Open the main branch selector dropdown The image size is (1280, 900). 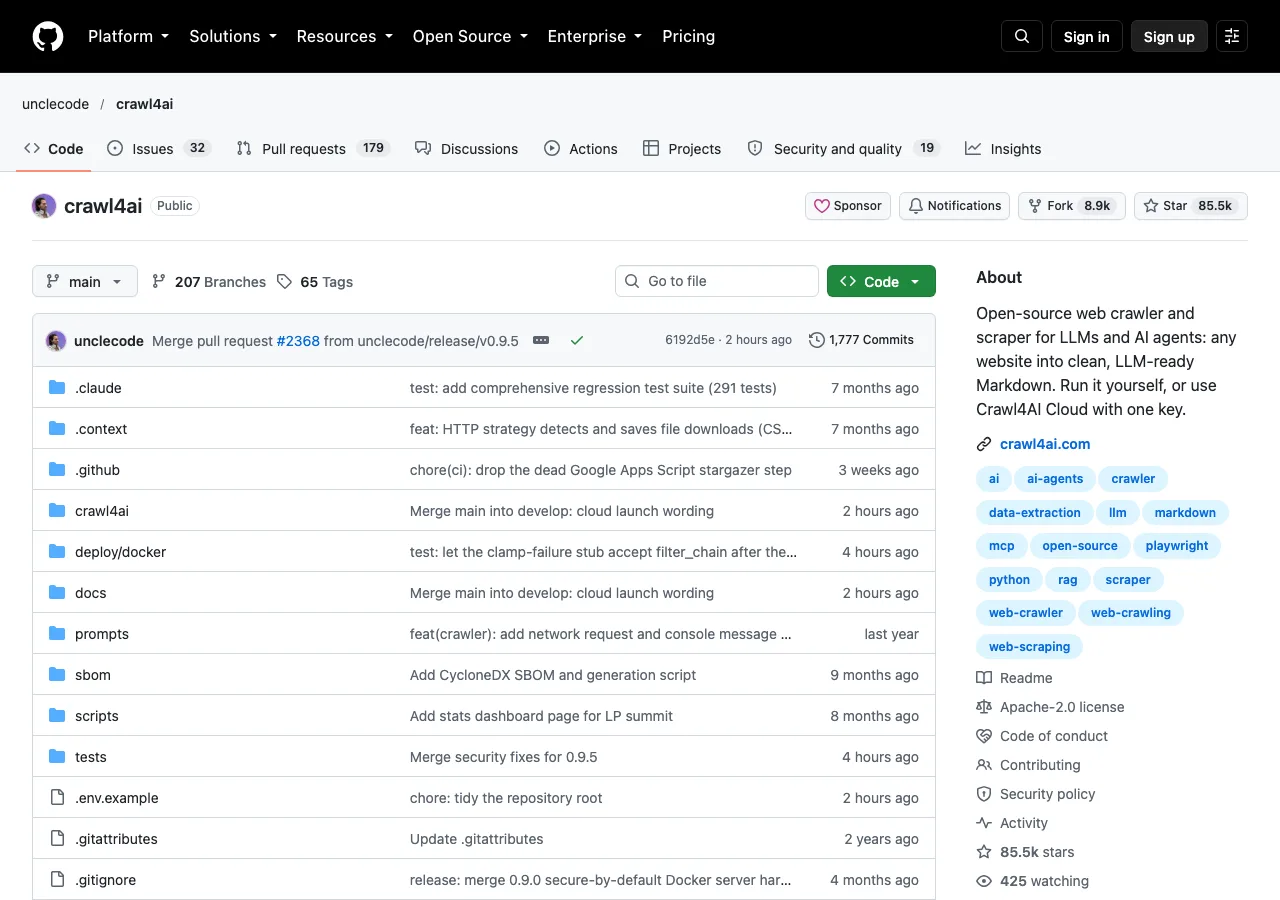85,282
